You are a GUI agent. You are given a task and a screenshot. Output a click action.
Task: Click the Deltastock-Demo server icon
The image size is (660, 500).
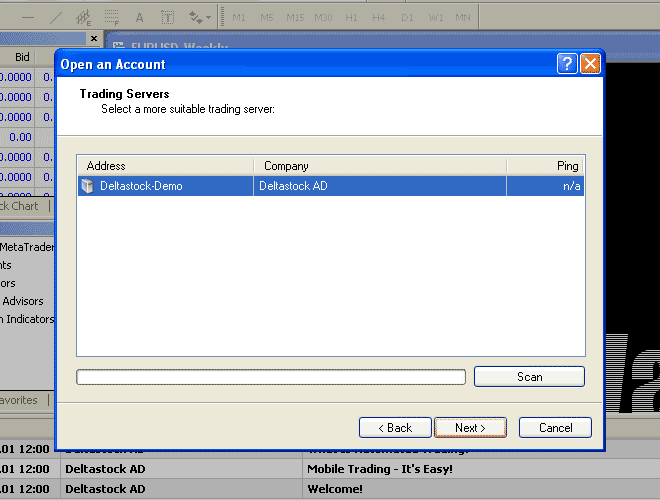point(88,186)
